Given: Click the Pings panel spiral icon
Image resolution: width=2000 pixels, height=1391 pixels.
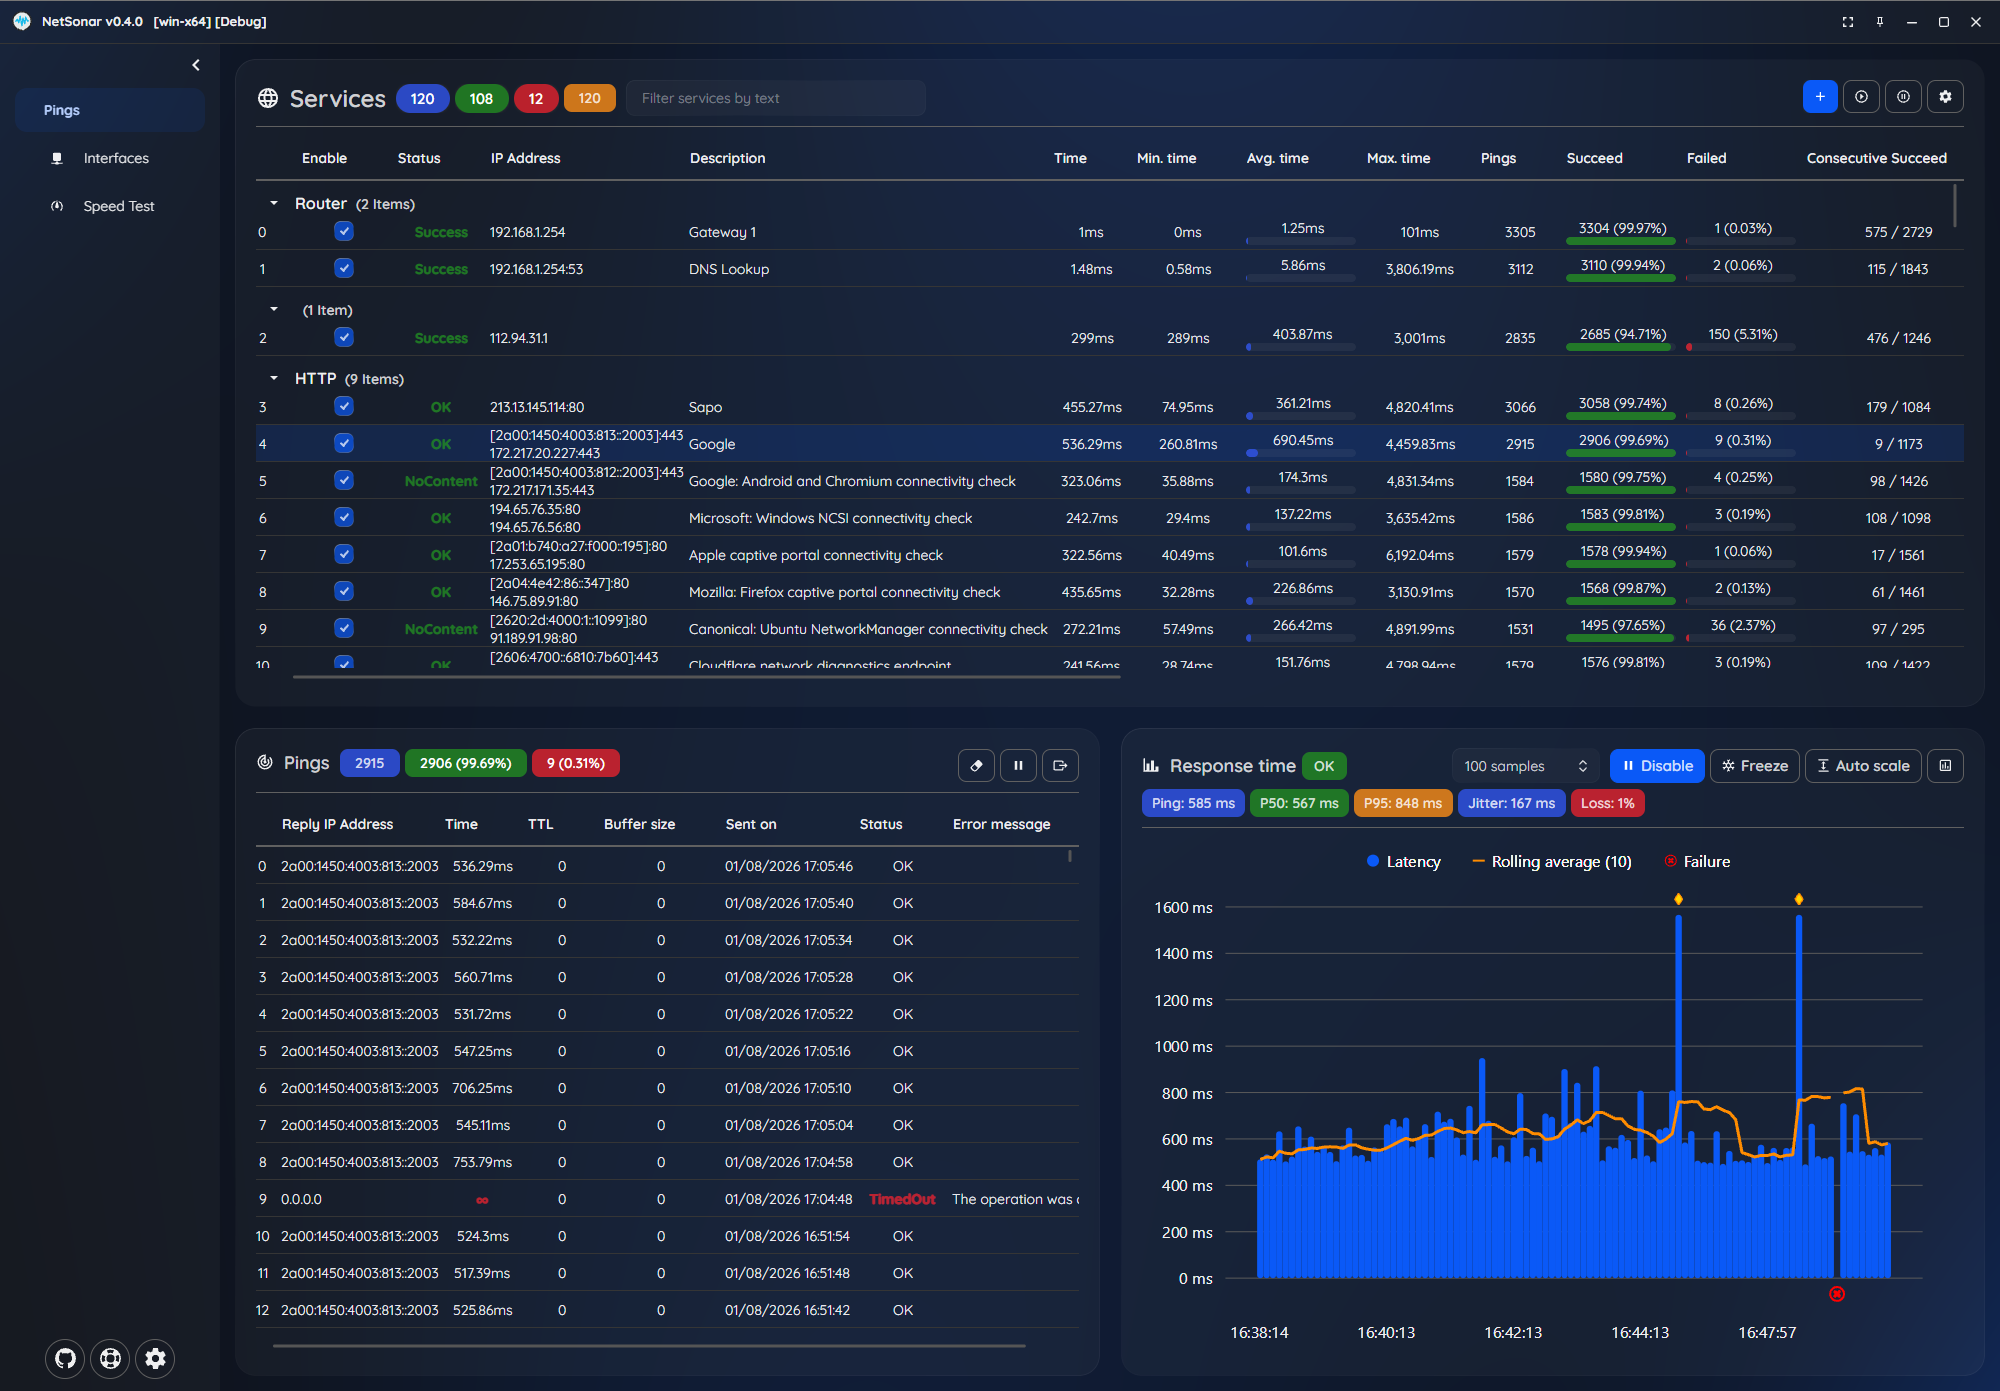Looking at the screenshot, I should 265,762.
